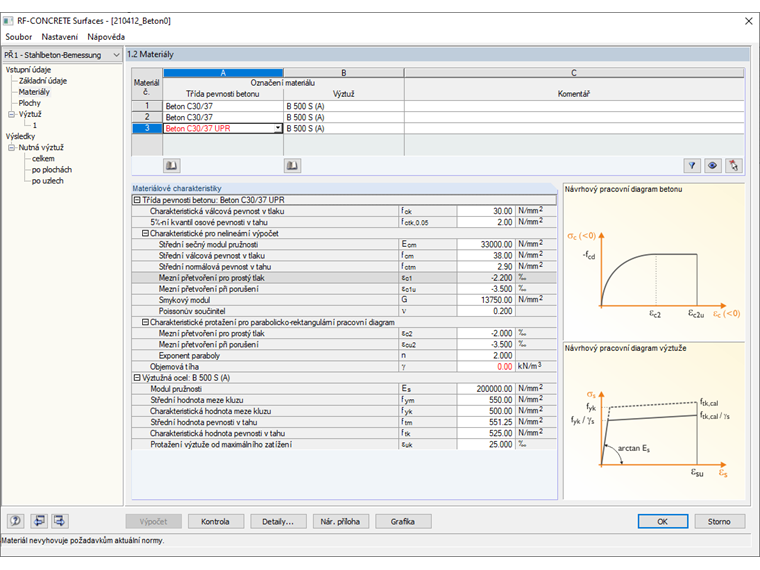Click the RF-CONCRETE application title icon

tap(8, 21)
